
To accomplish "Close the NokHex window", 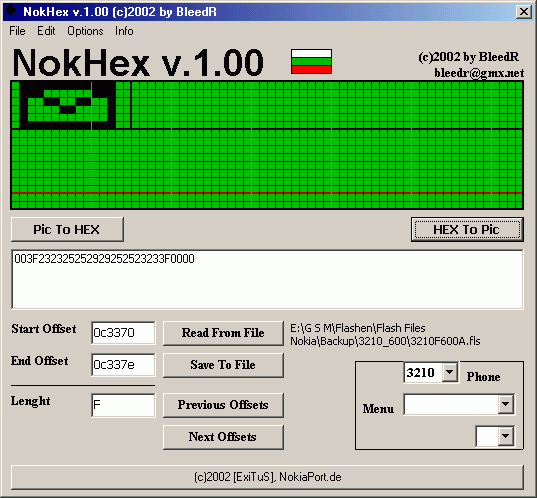I will pos(524,12).
